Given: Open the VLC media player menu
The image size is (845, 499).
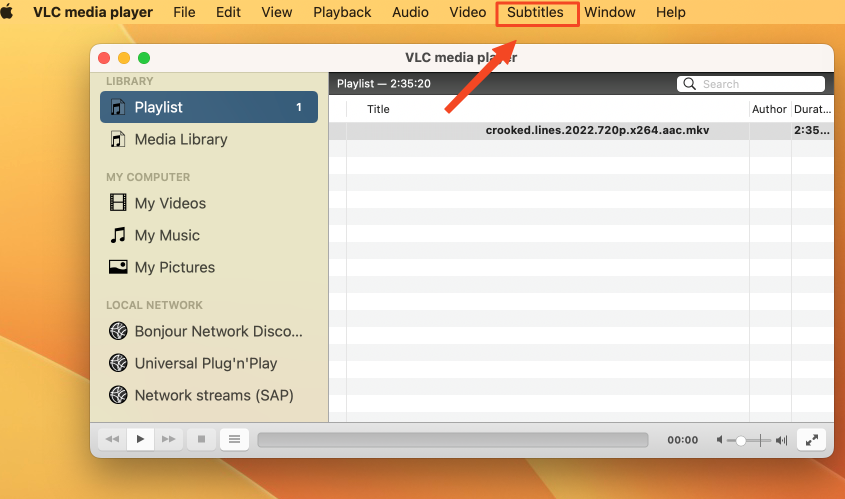Looking at the screenshot, I should click(x=93, y=12).
